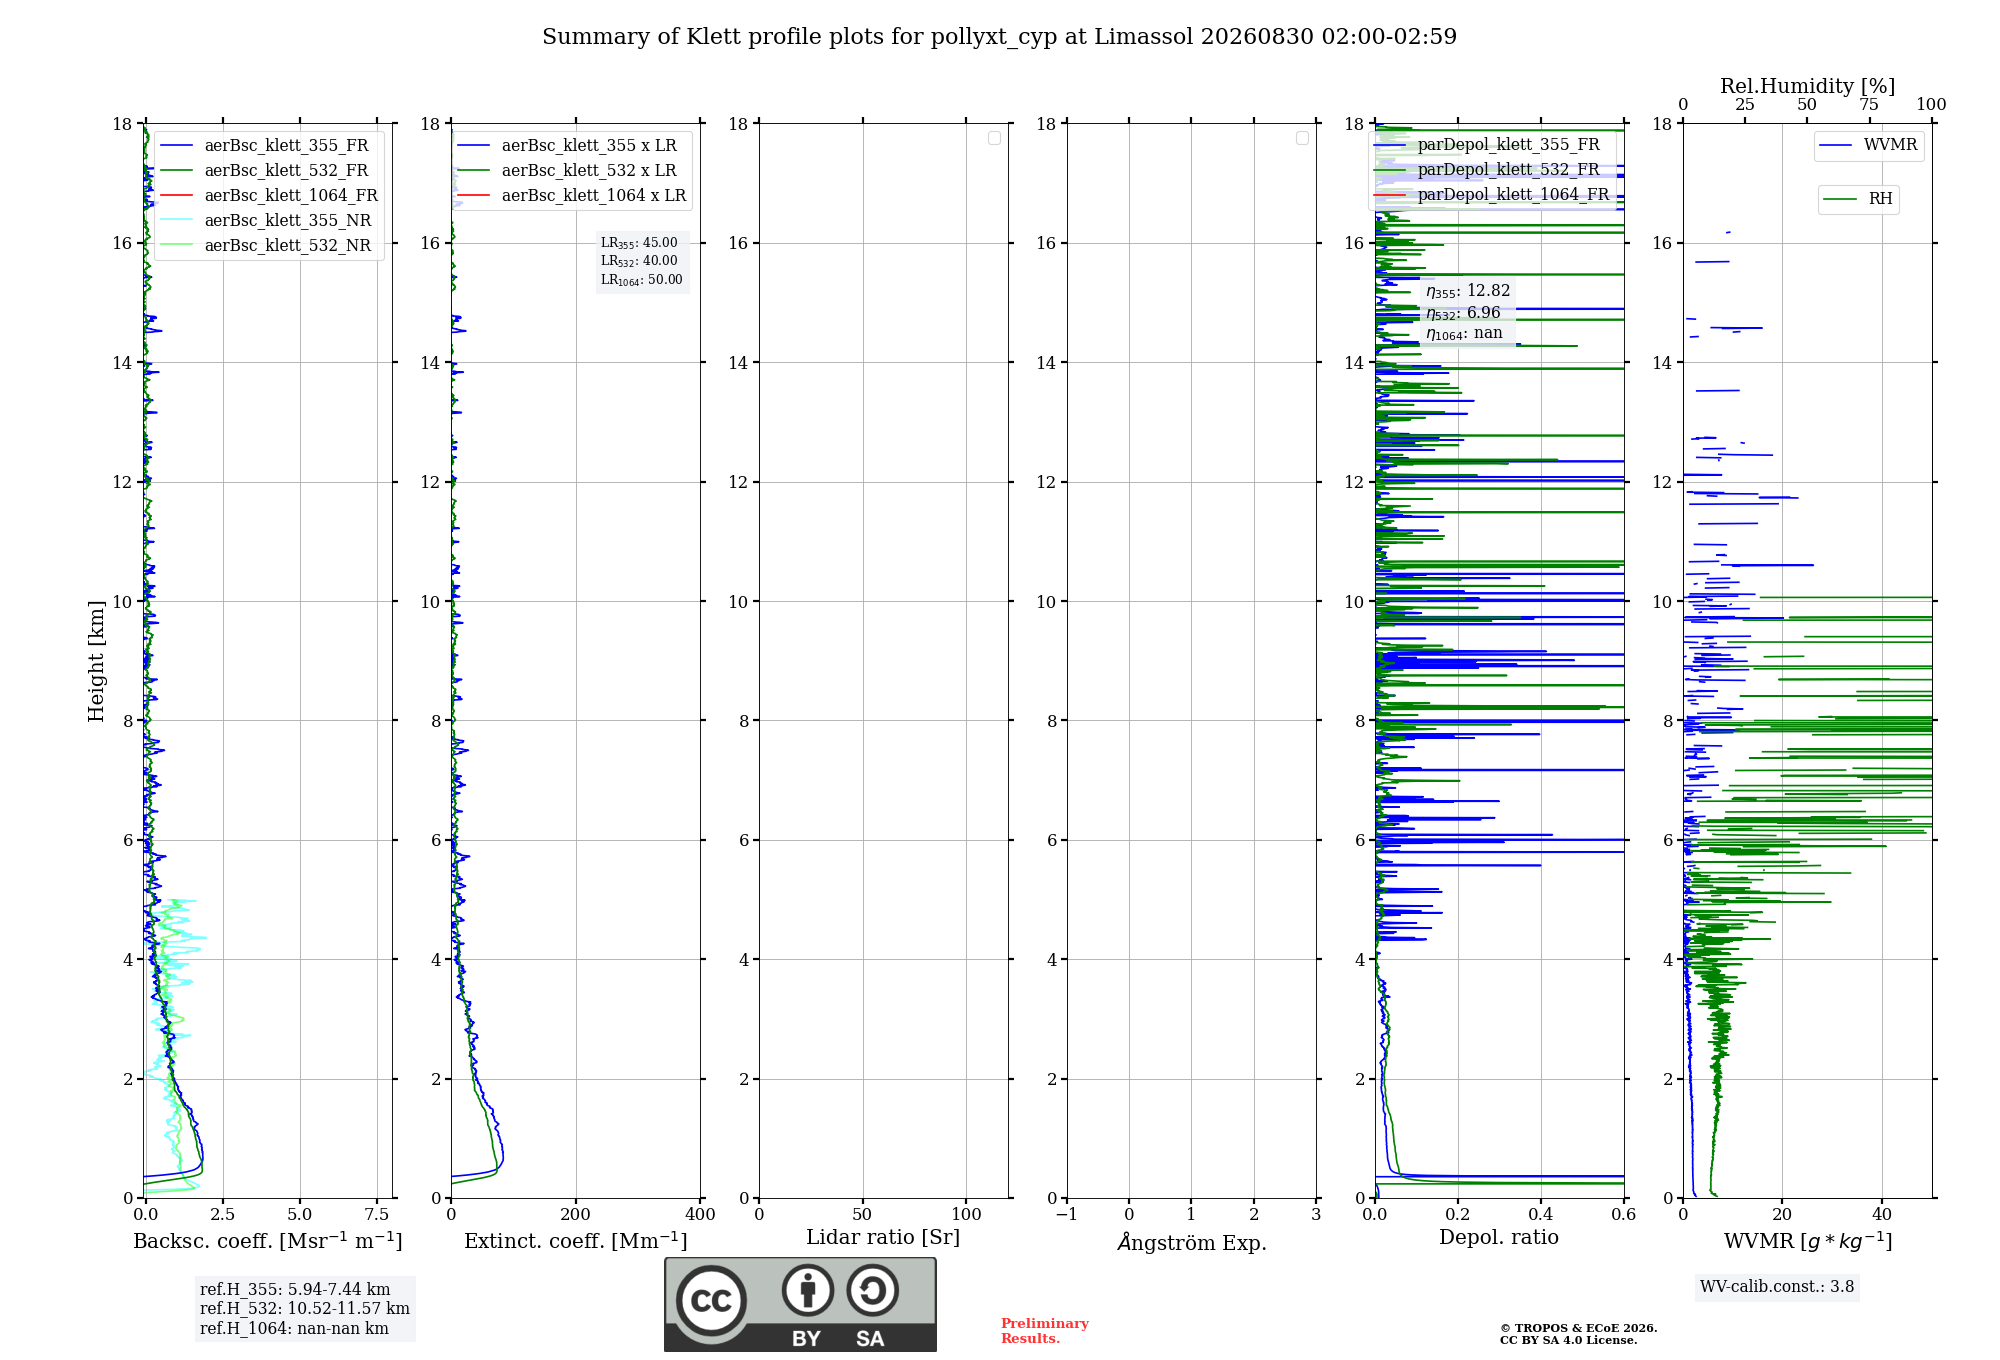The width and height of the screenshot is (2000, 1360).
Task: Click the WVMR [g*kg⁻¹] axis label
Action: click(1808, 1241)
